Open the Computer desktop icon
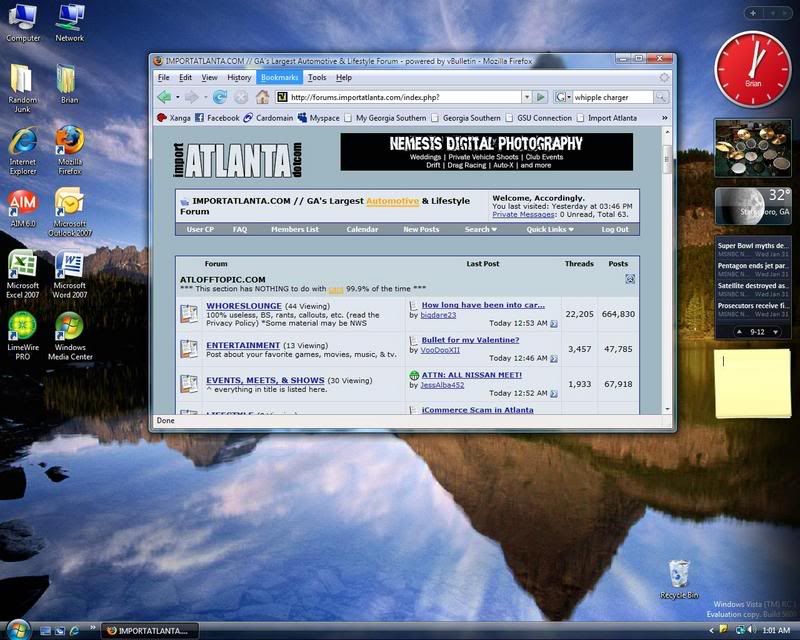 23,23
